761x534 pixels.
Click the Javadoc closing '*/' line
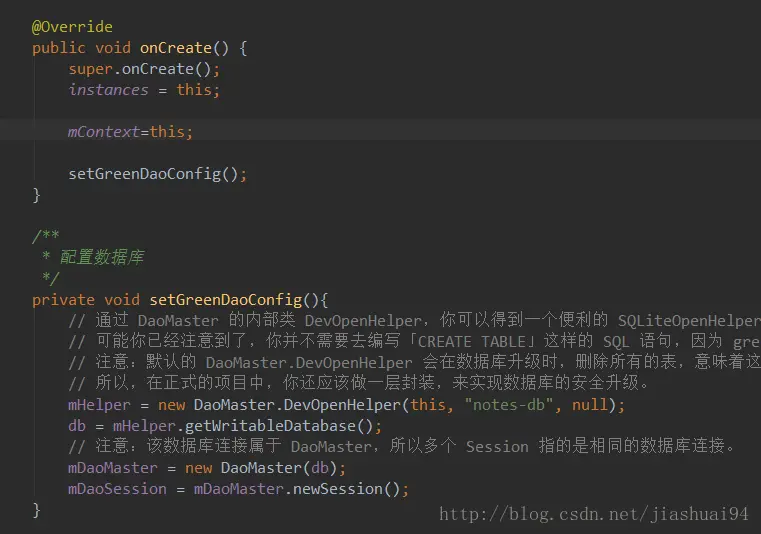(51, 278)
